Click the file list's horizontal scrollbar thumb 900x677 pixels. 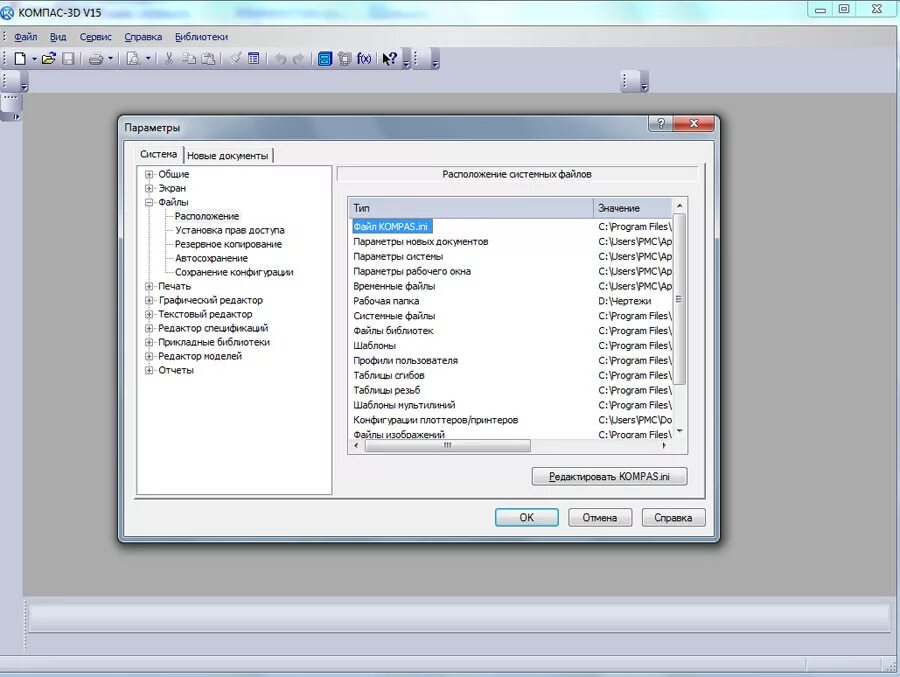pos(448,446)
